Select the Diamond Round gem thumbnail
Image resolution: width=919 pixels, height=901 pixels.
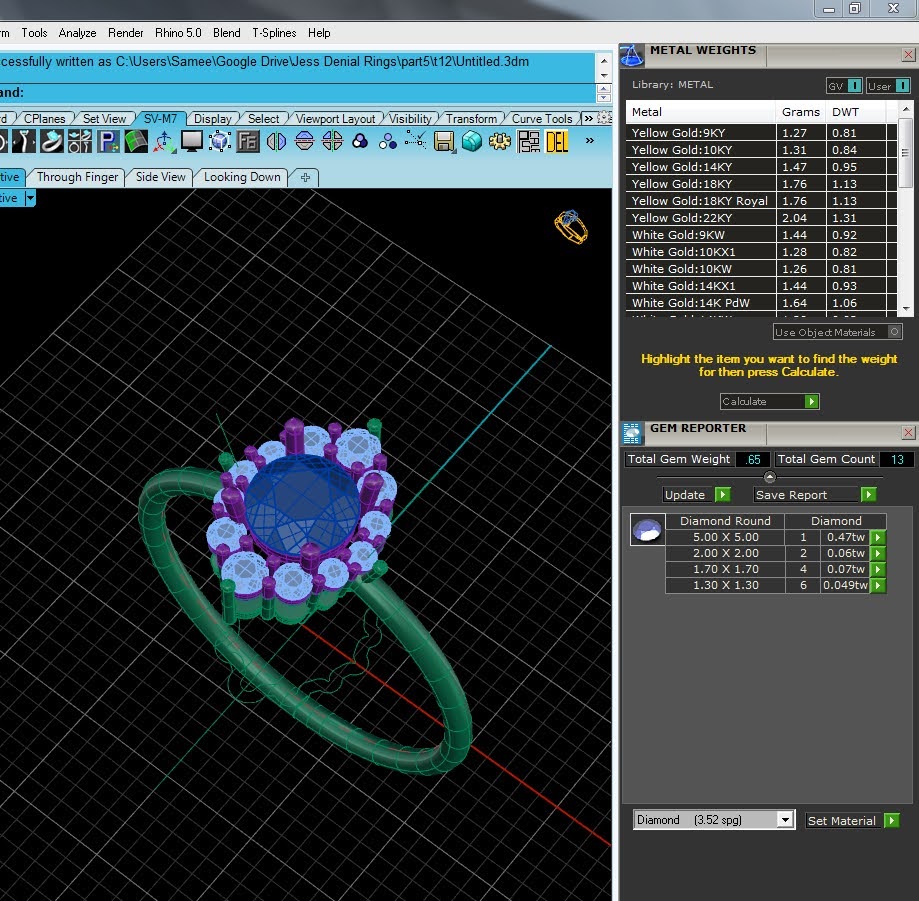(x=647, y=529)
